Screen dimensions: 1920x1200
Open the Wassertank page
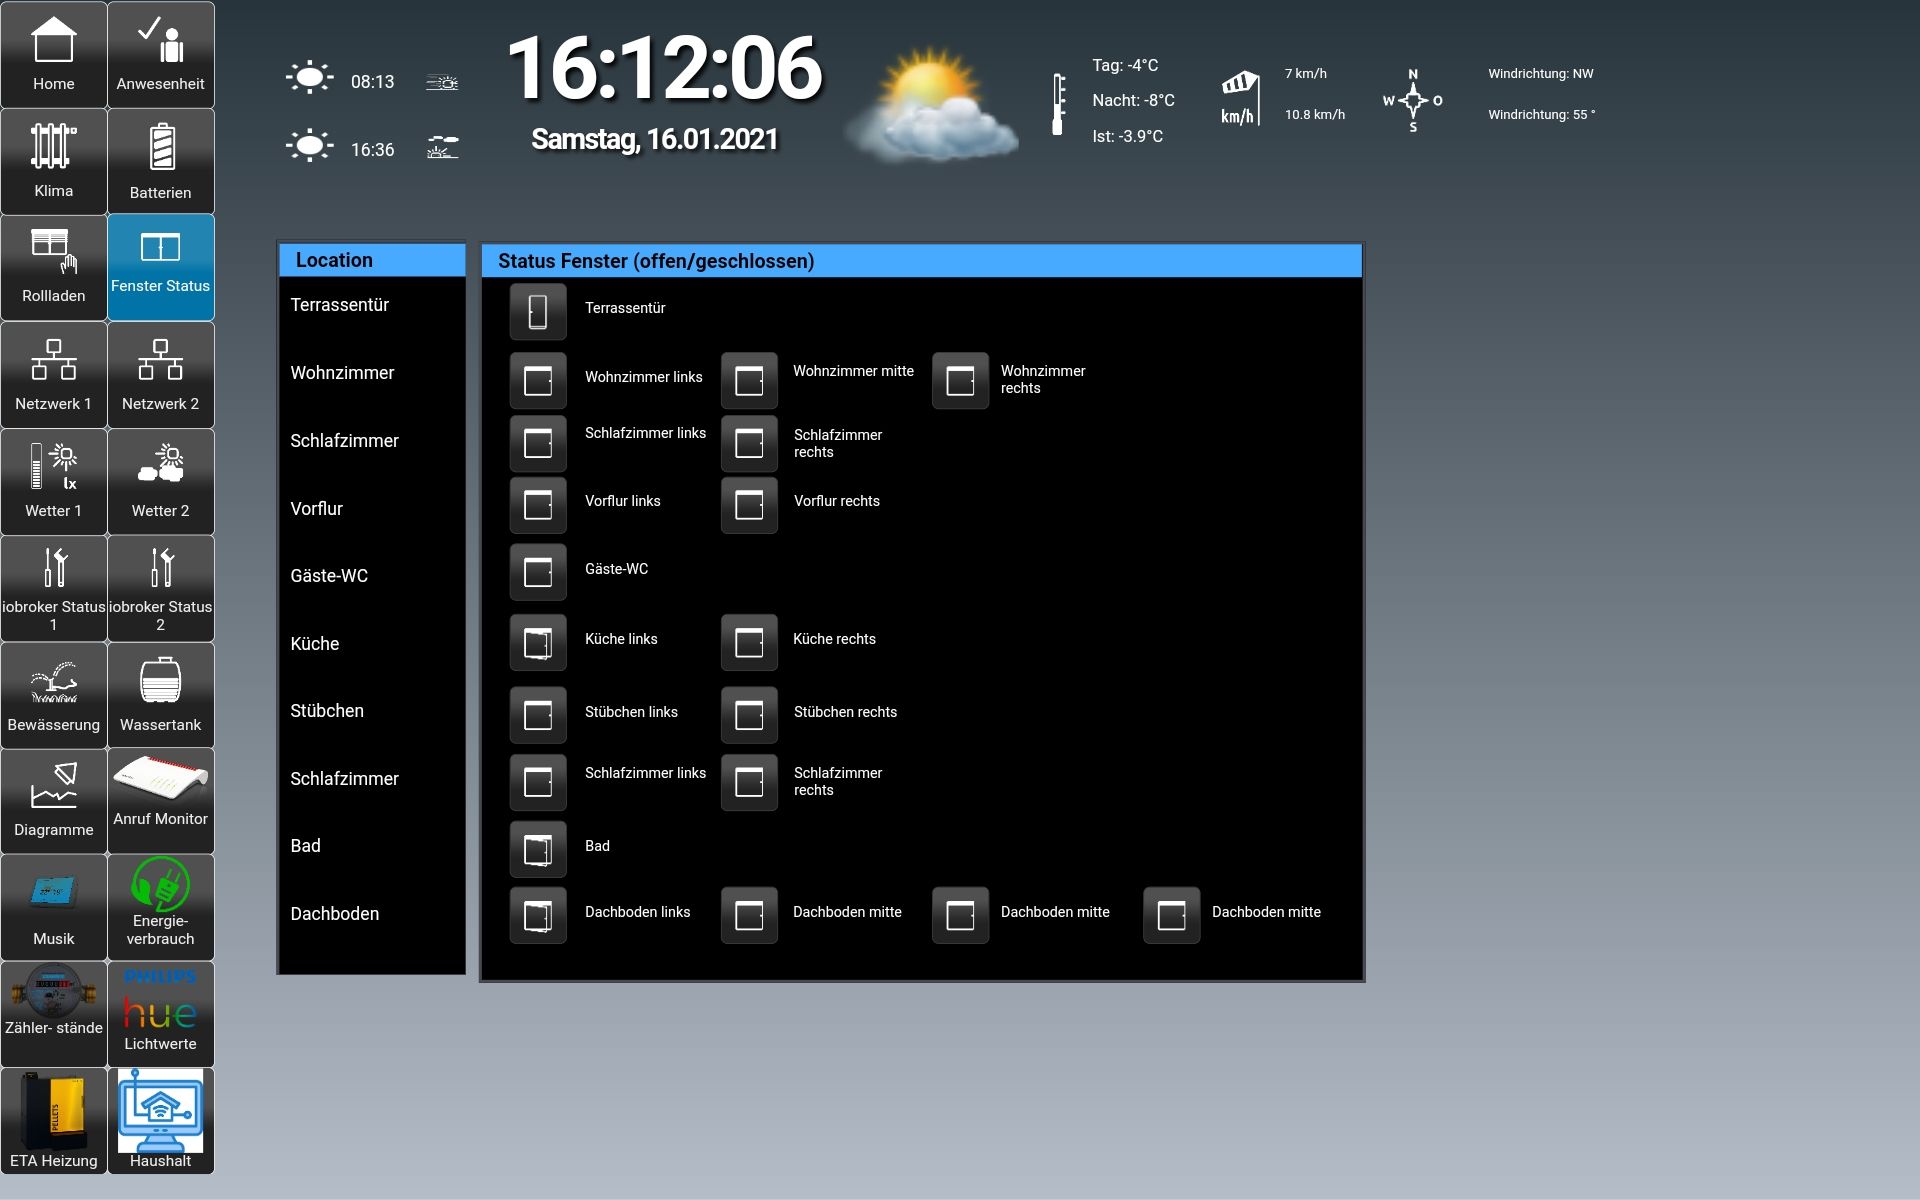(x=160, y=695)
